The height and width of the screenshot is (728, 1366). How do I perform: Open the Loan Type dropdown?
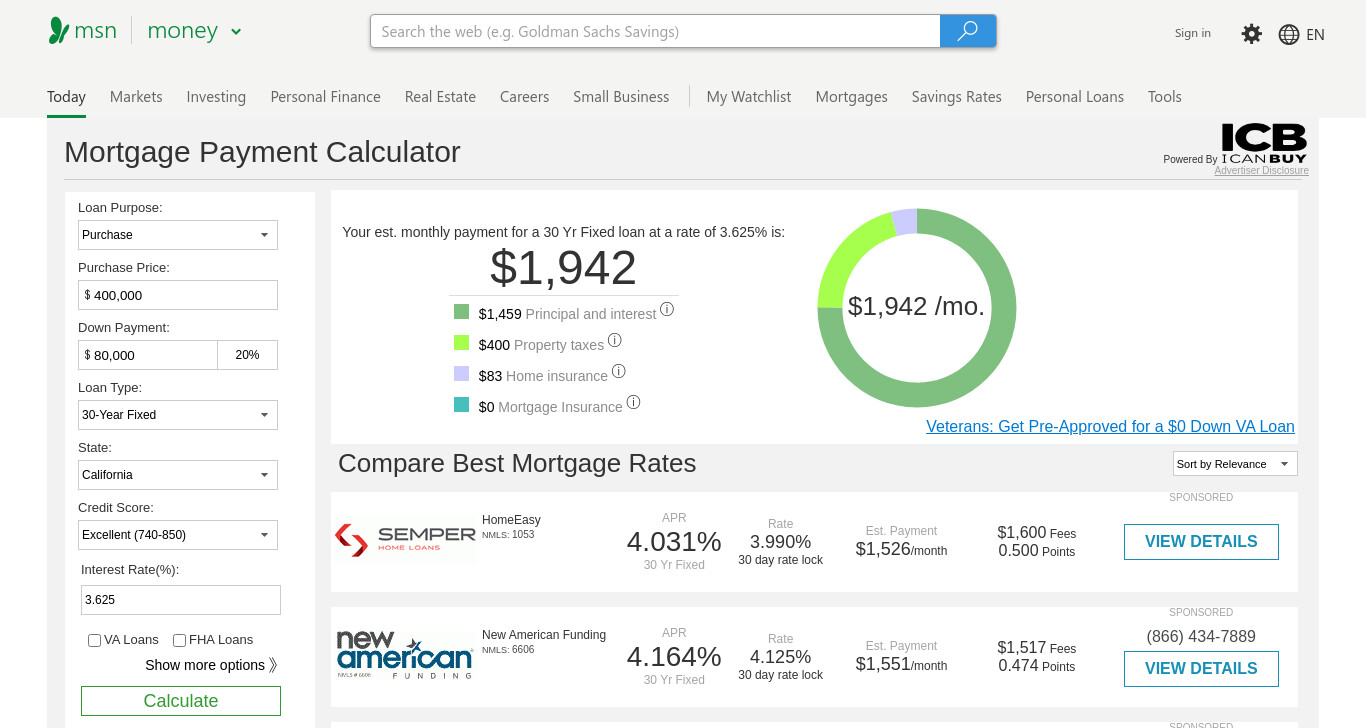click(178, 415)
